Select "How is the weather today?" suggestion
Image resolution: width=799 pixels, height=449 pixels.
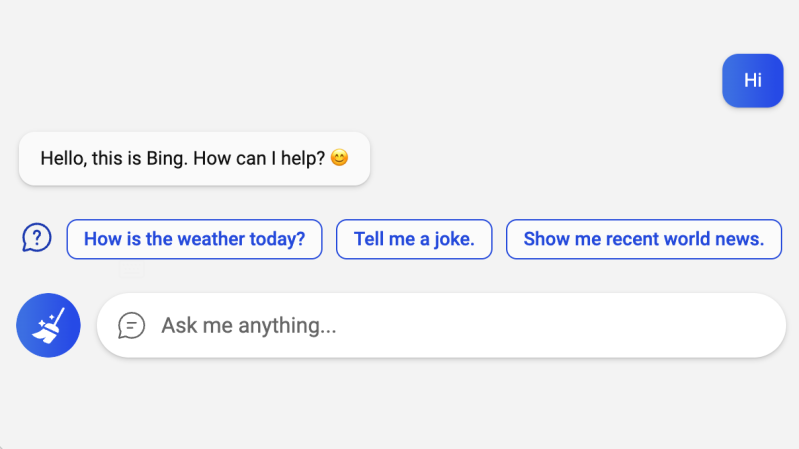tap(194, 239)
